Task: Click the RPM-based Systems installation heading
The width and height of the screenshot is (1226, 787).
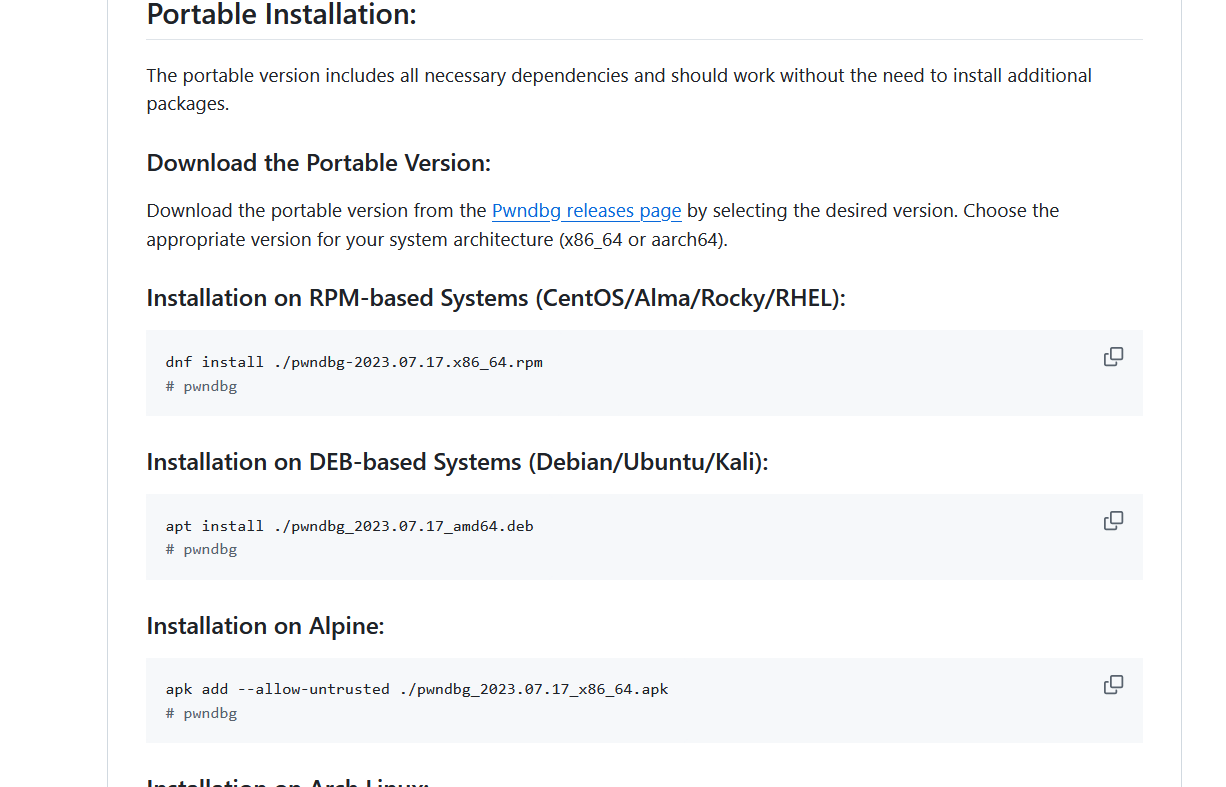Action: (495, 298)
